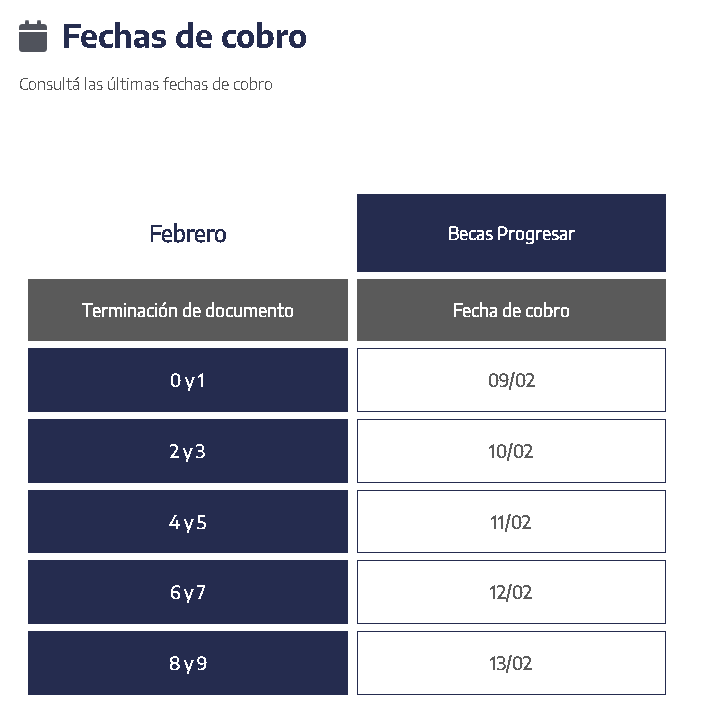Click the word Febrero in the table
701x726 pixels.
pyautogui.click(x=188, y=234)
